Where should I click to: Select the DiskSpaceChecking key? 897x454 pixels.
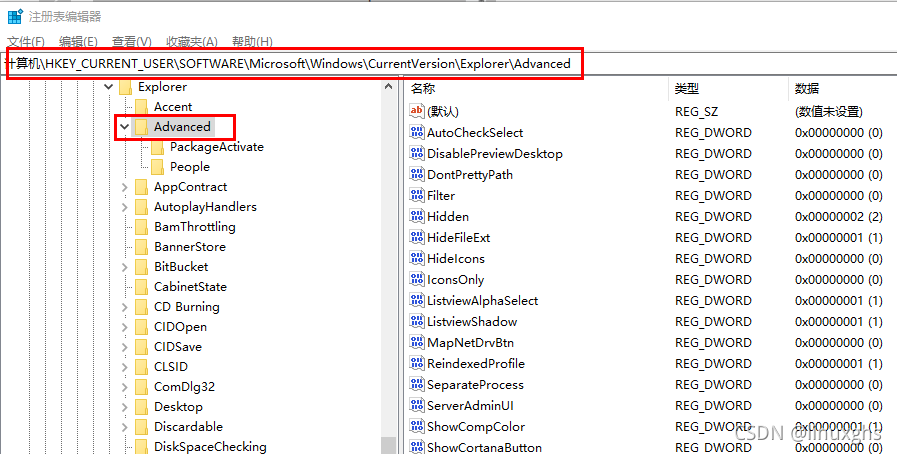click(210, 447)
